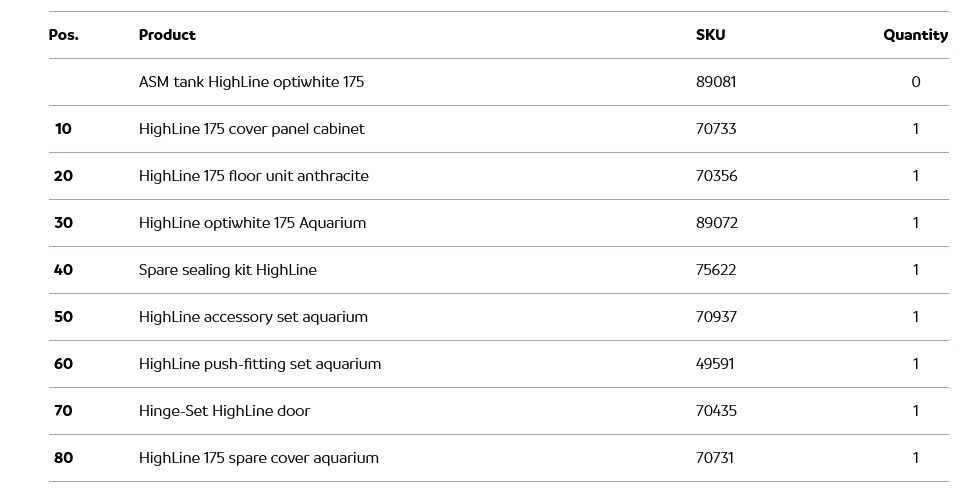Image resolution: width=980 pixels, height=494 pixels.
Task: Select HighLine 175 cover panel cabinet
Action: click(251, 129)
